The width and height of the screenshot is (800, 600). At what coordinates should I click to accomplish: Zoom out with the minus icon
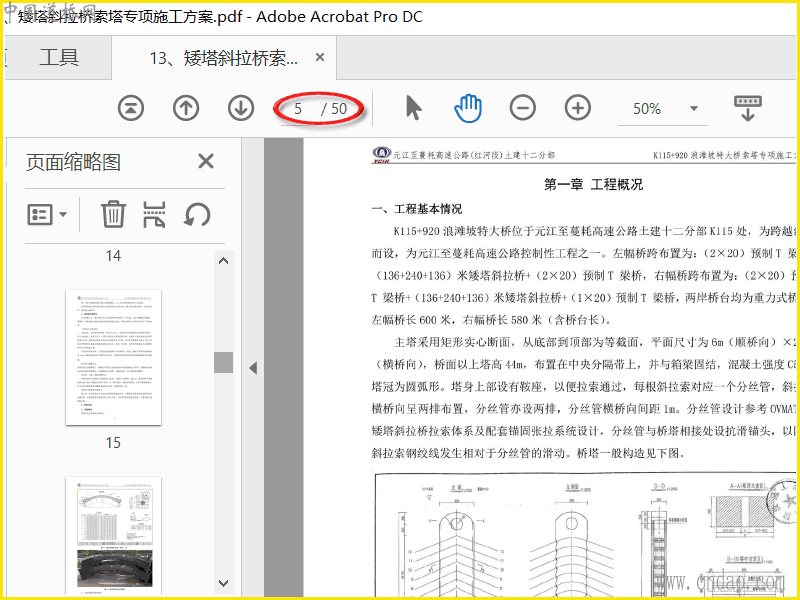click(523, 108)
